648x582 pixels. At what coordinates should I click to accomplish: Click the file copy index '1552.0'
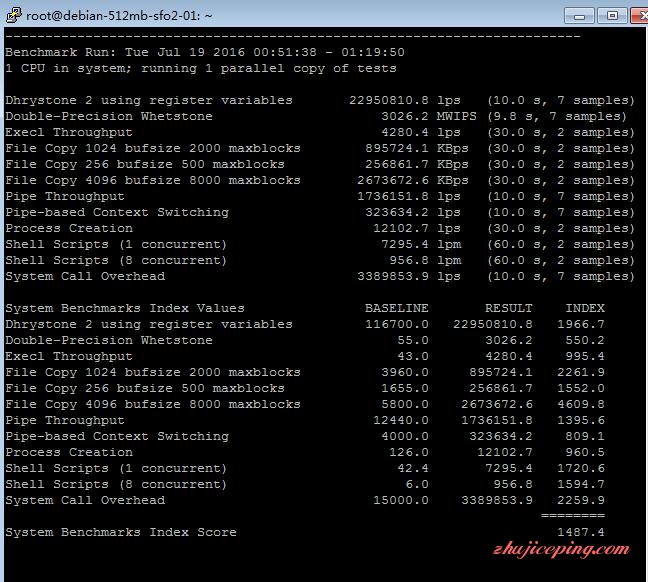581,389
